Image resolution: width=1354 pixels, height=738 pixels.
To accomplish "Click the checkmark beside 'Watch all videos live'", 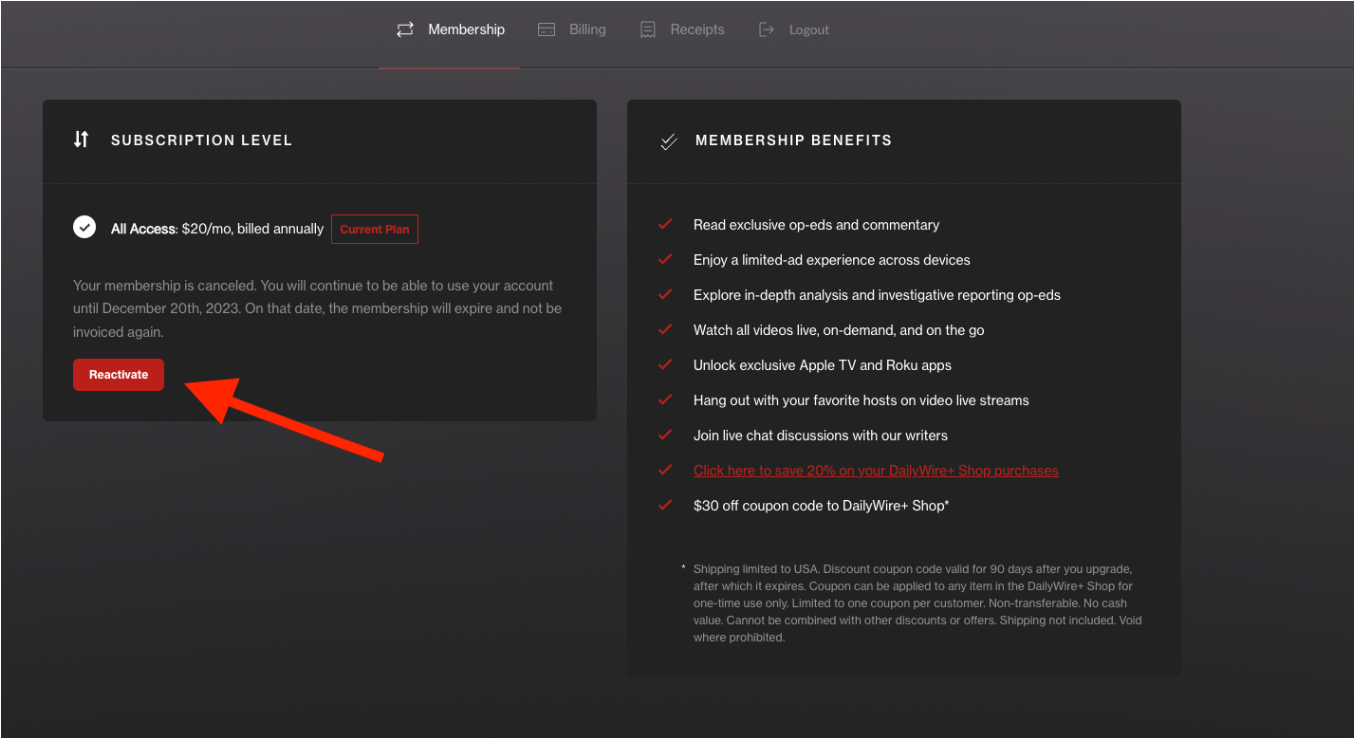I will tap(665, 330).
